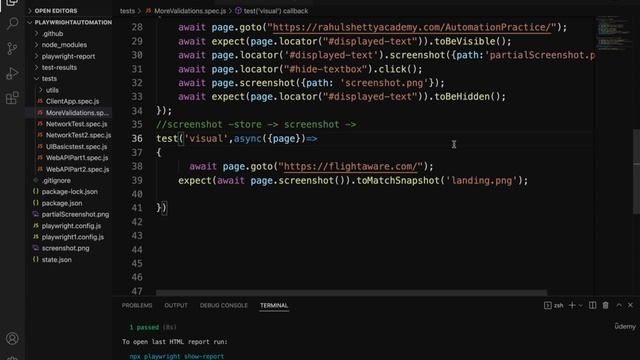The image size is (640, 360).
Task: Open screenshot.png in explorer
Action: point(65,248)
